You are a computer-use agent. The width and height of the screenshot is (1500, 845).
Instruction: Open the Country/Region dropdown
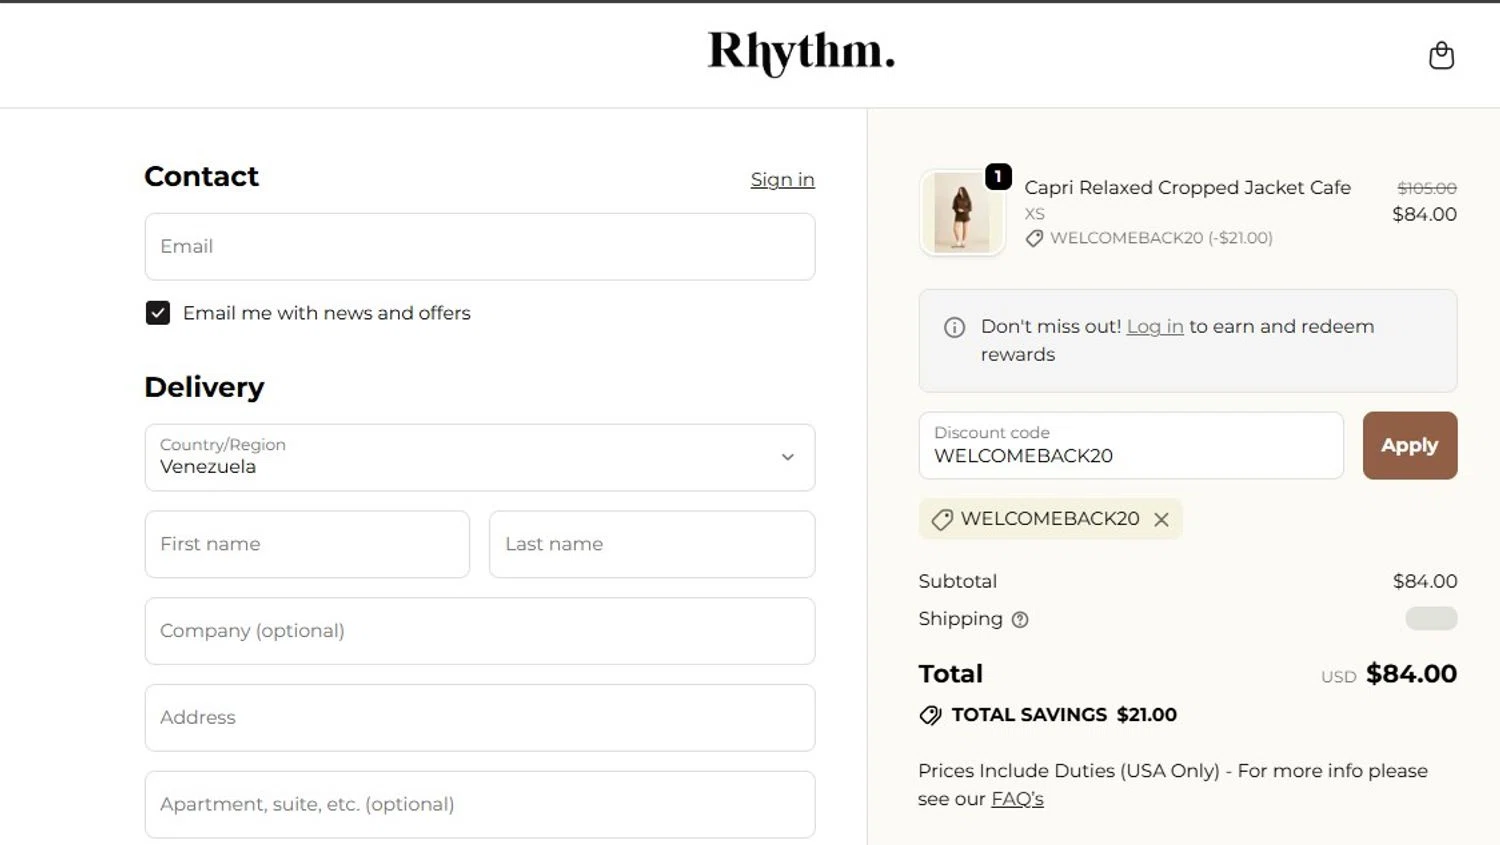point(480,457)
